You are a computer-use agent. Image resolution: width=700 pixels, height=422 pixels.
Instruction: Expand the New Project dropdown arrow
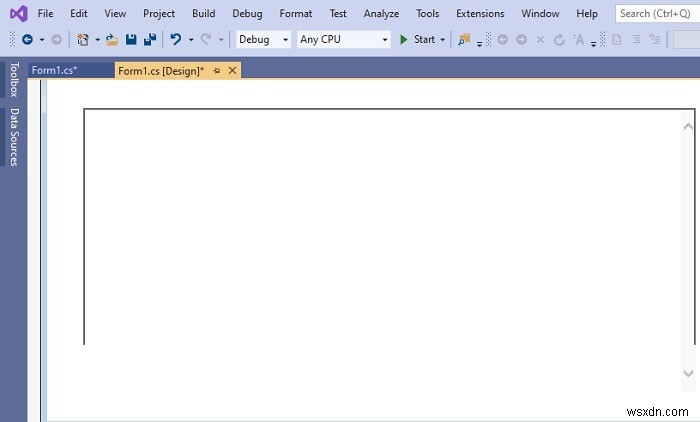(97, 40)
